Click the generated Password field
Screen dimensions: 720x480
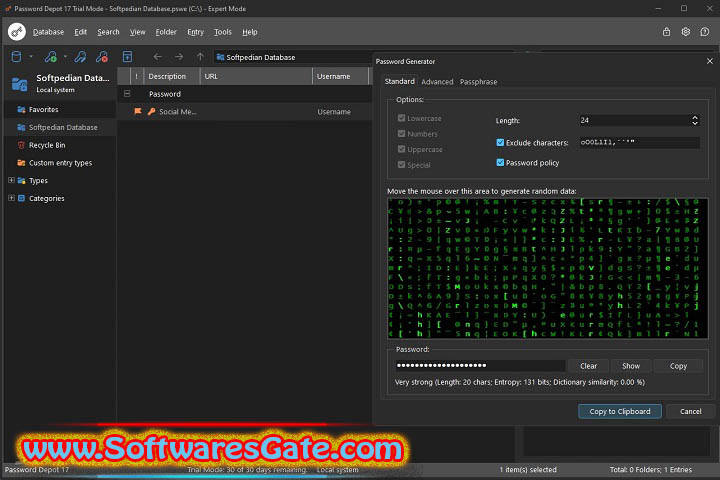(480, 366)
